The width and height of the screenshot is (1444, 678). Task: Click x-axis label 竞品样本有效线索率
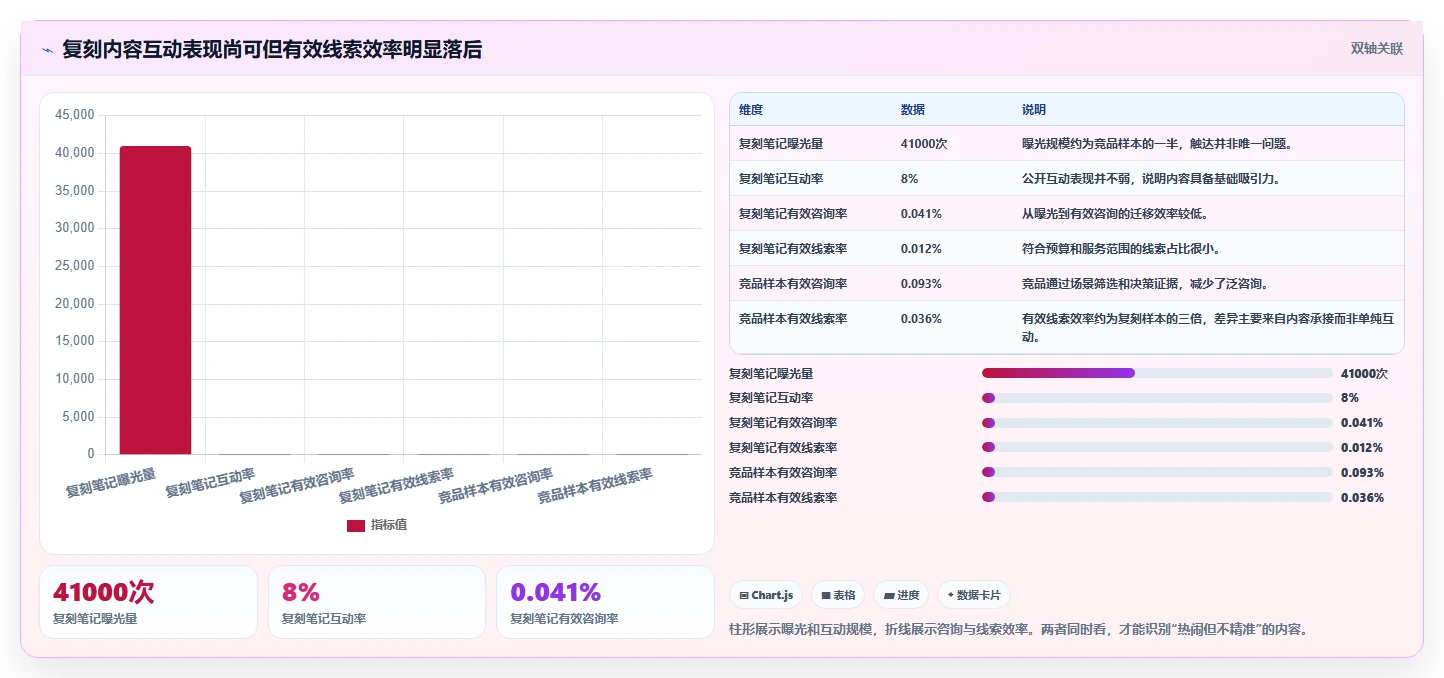(595, 485)
